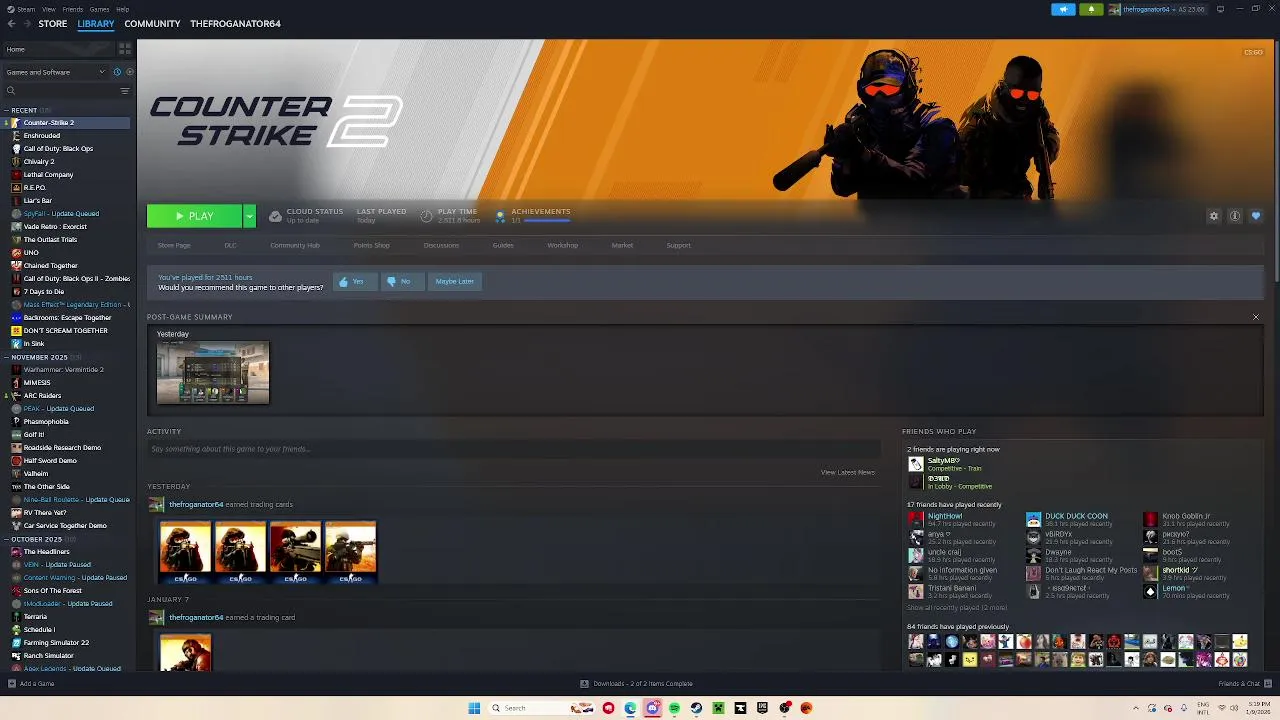Image resolution: width=1280 pixels, height=720 pixels.
Task: Open Discord from the taskbar
Action: 652,708
